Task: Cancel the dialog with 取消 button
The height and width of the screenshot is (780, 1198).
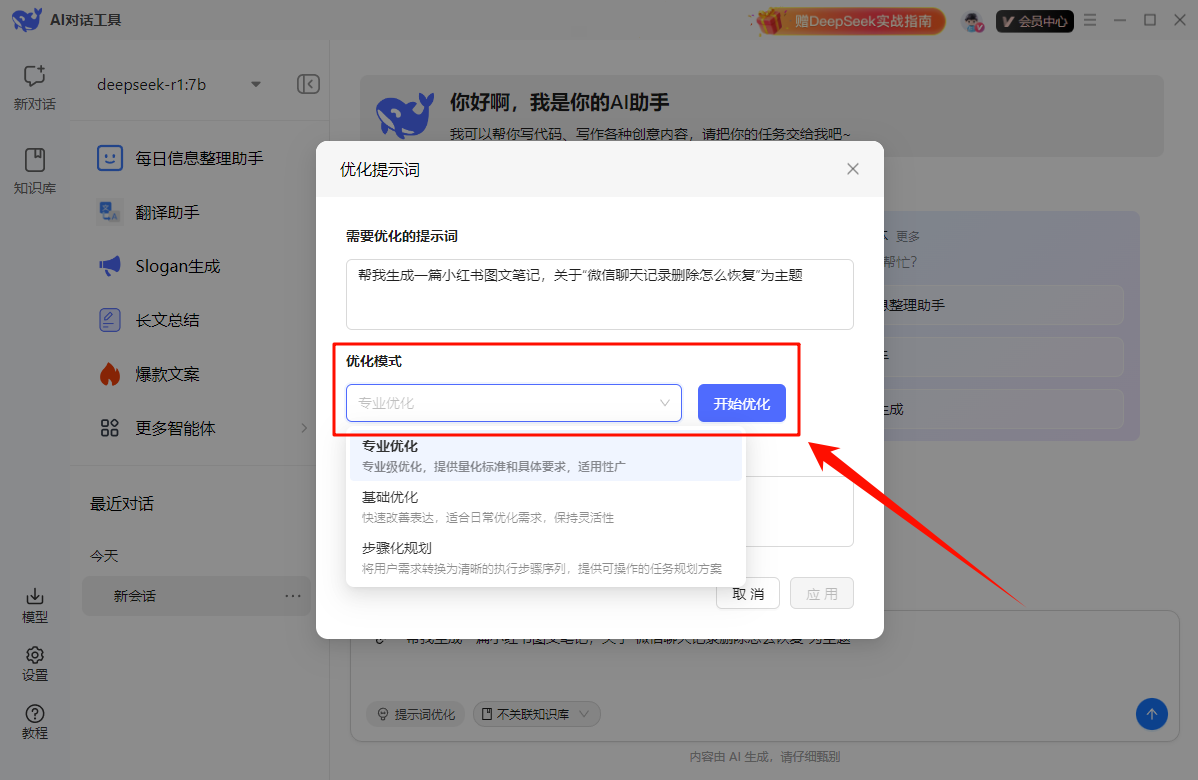Action: click(747, 592)
